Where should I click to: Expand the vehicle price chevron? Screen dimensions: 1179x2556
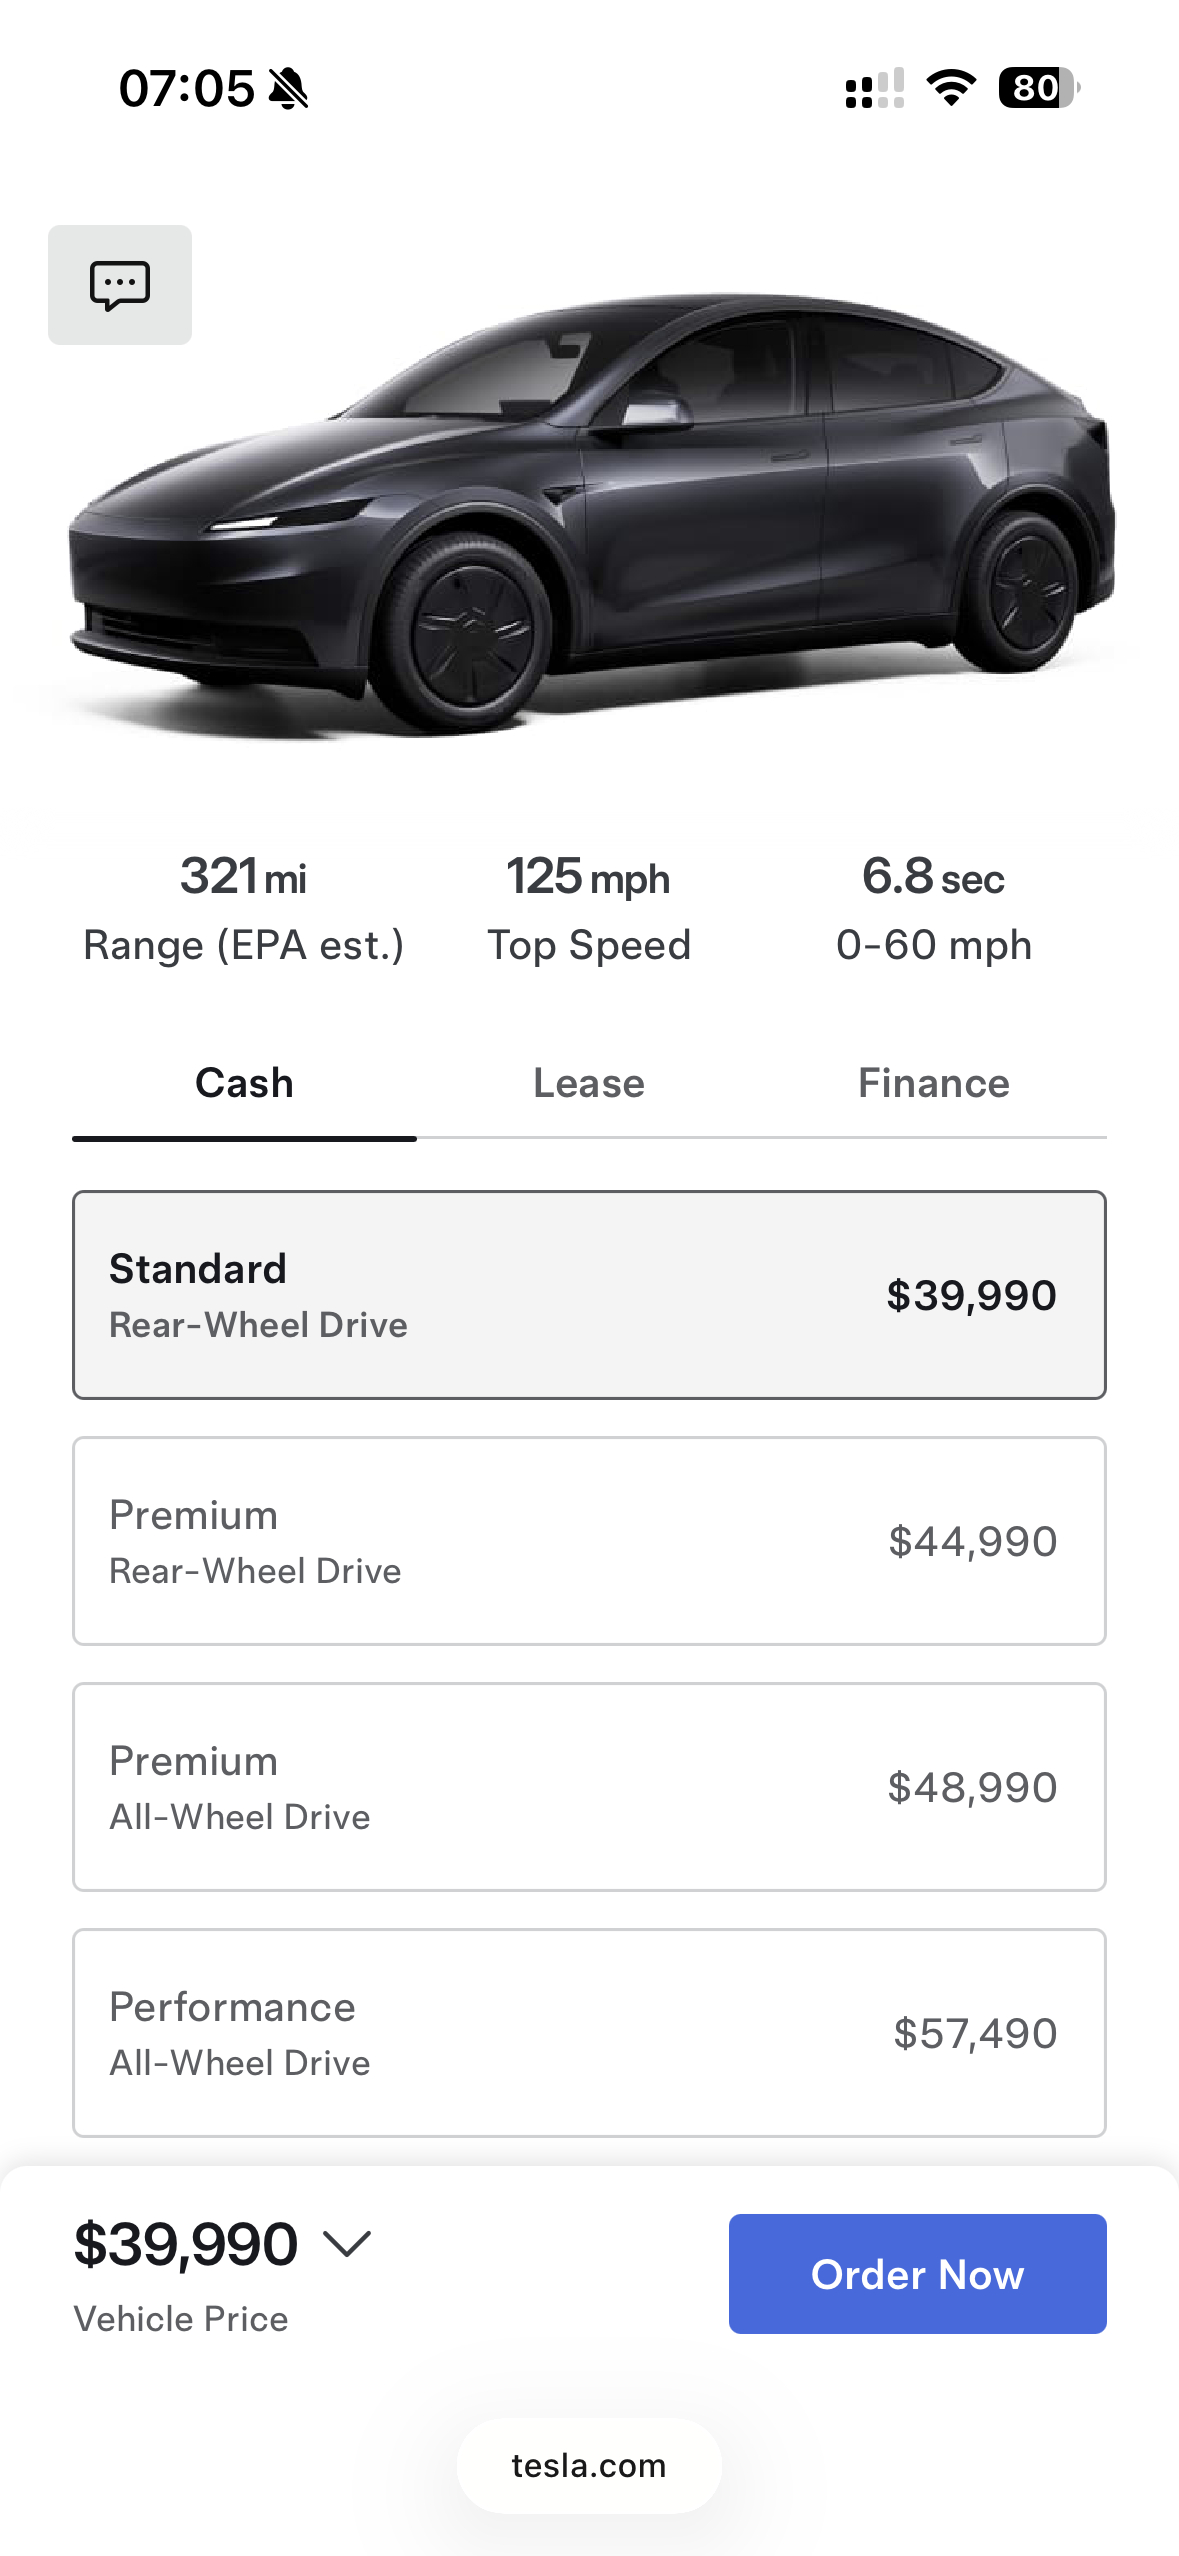(347, 2244)
